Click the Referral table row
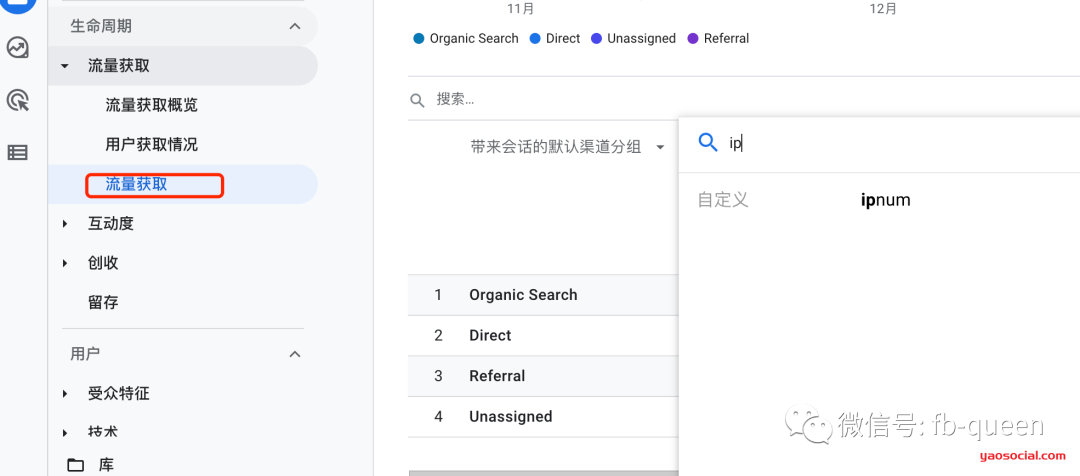The height and width of the screenshot is (476, 1080). click(x=543, y=376)
